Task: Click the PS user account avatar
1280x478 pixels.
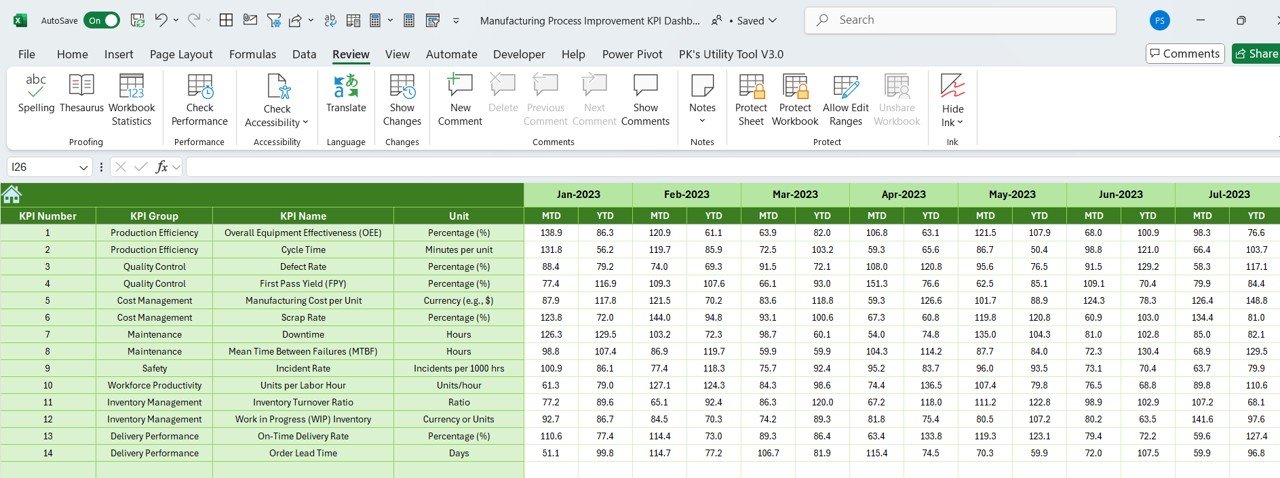Action: (1160, 20)
